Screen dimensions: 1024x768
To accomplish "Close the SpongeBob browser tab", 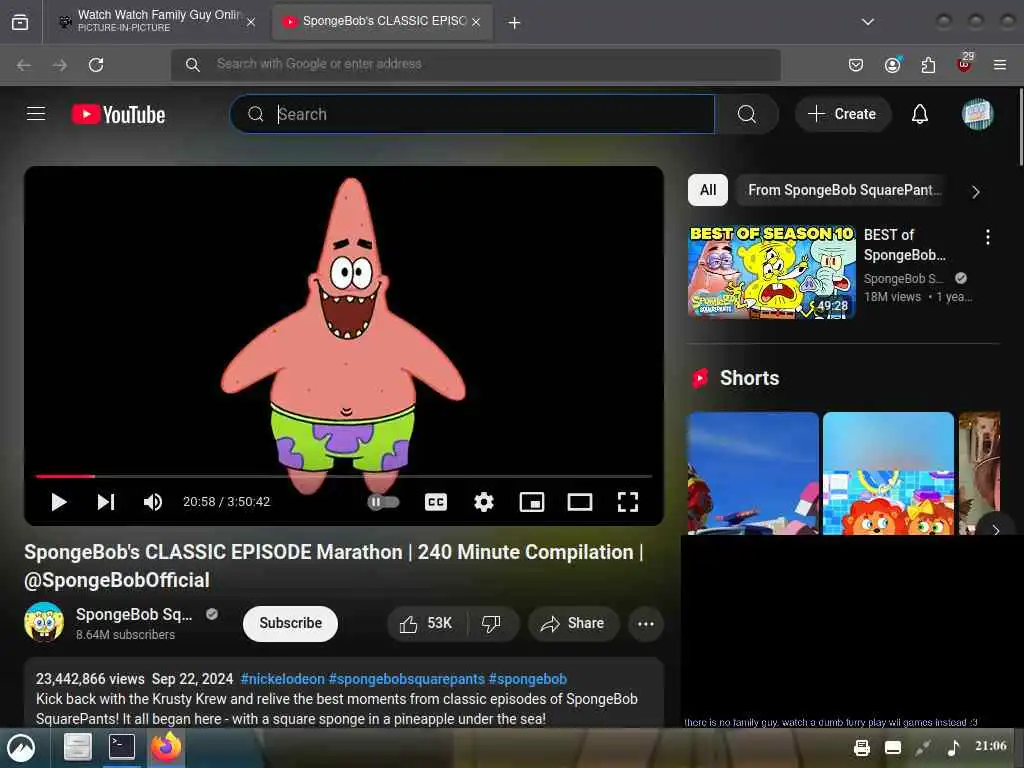I will [x=476, y=22].
